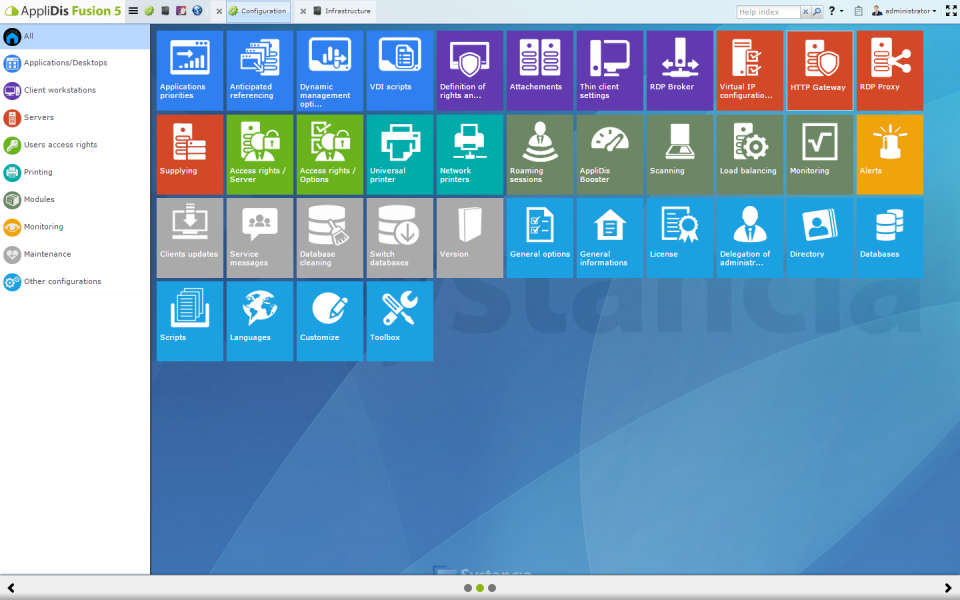The width and height of the screenshot is (960, 600).
Task: Click the Help index search field
Action: 768,12
